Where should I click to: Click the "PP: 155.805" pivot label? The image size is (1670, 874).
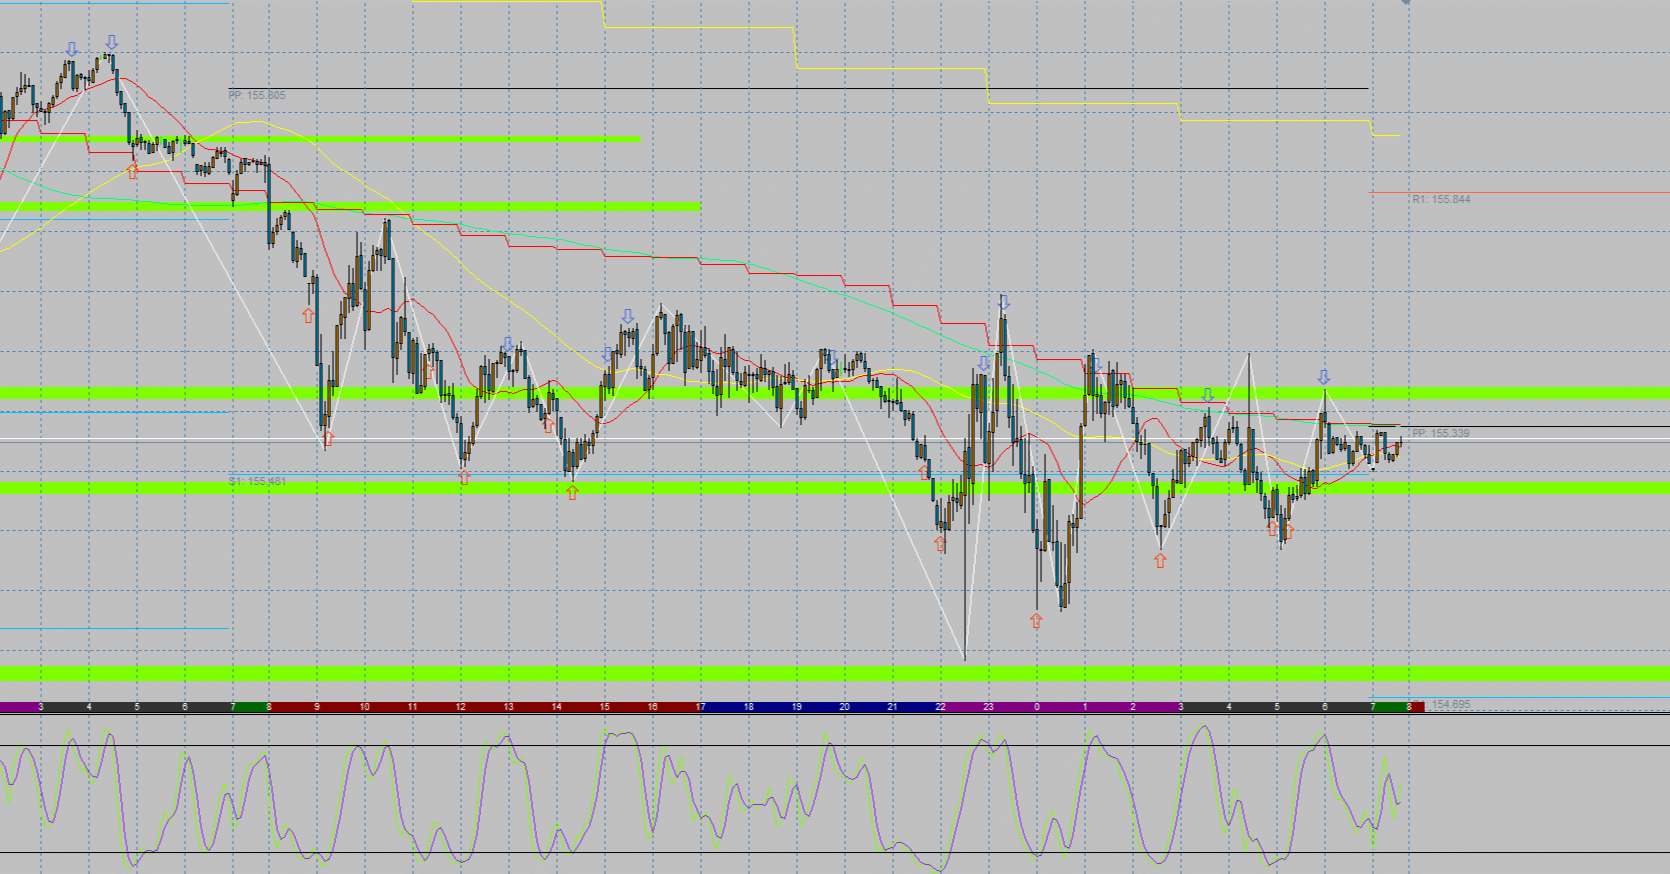coord(257,95)
